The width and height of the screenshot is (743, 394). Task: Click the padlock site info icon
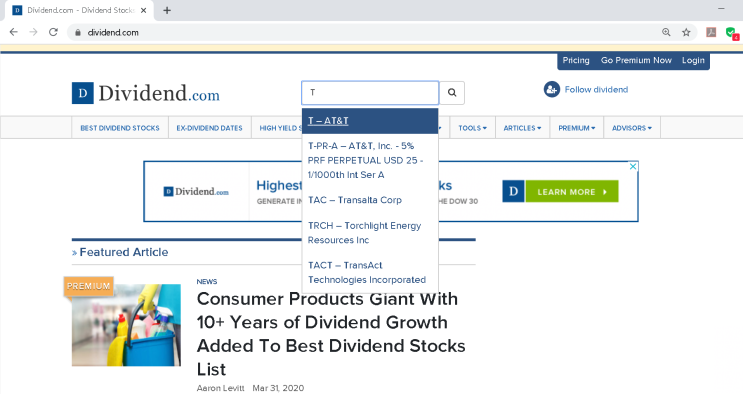tap(78, 33)
